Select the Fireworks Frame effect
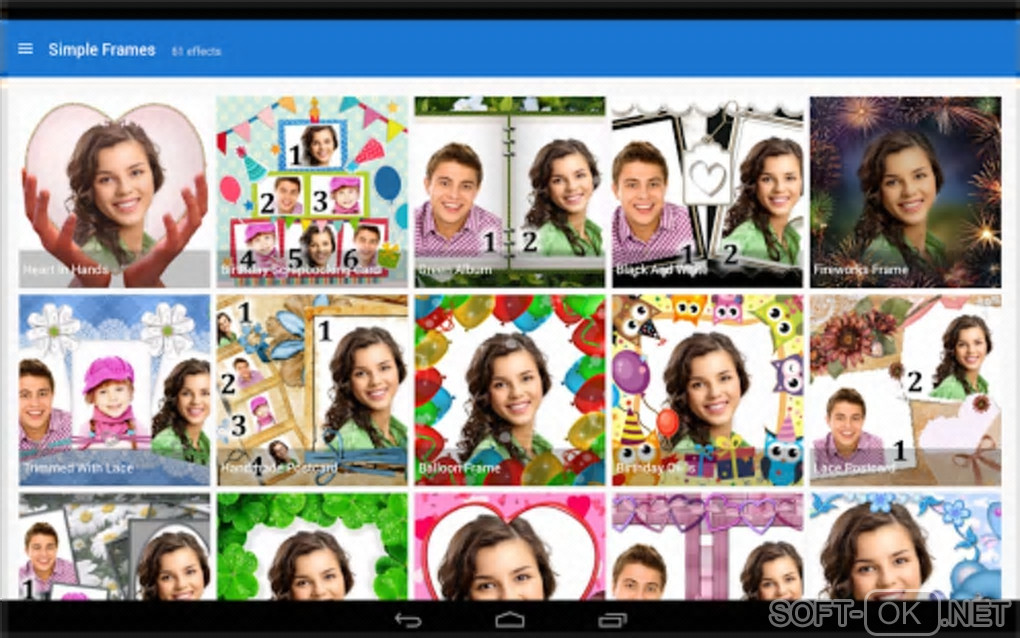 pyautogui.click(x=906, y=192)
